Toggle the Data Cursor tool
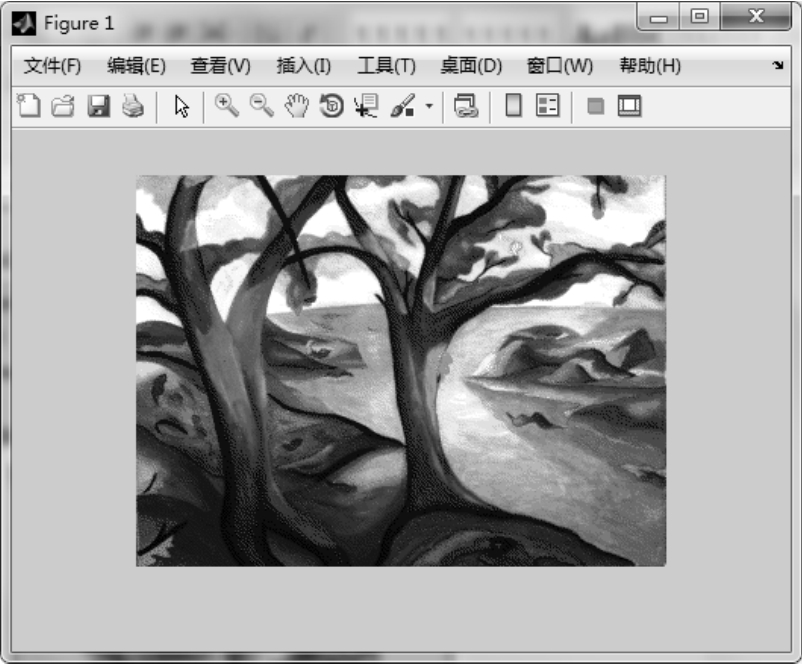802x664 pixels. click(366, 106)
